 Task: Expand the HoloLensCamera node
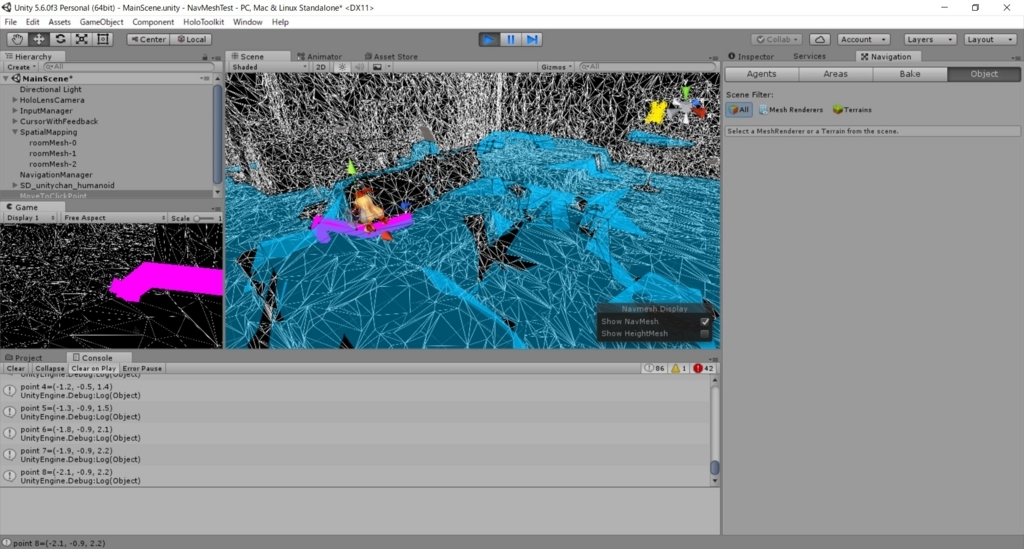click(14, 100)
